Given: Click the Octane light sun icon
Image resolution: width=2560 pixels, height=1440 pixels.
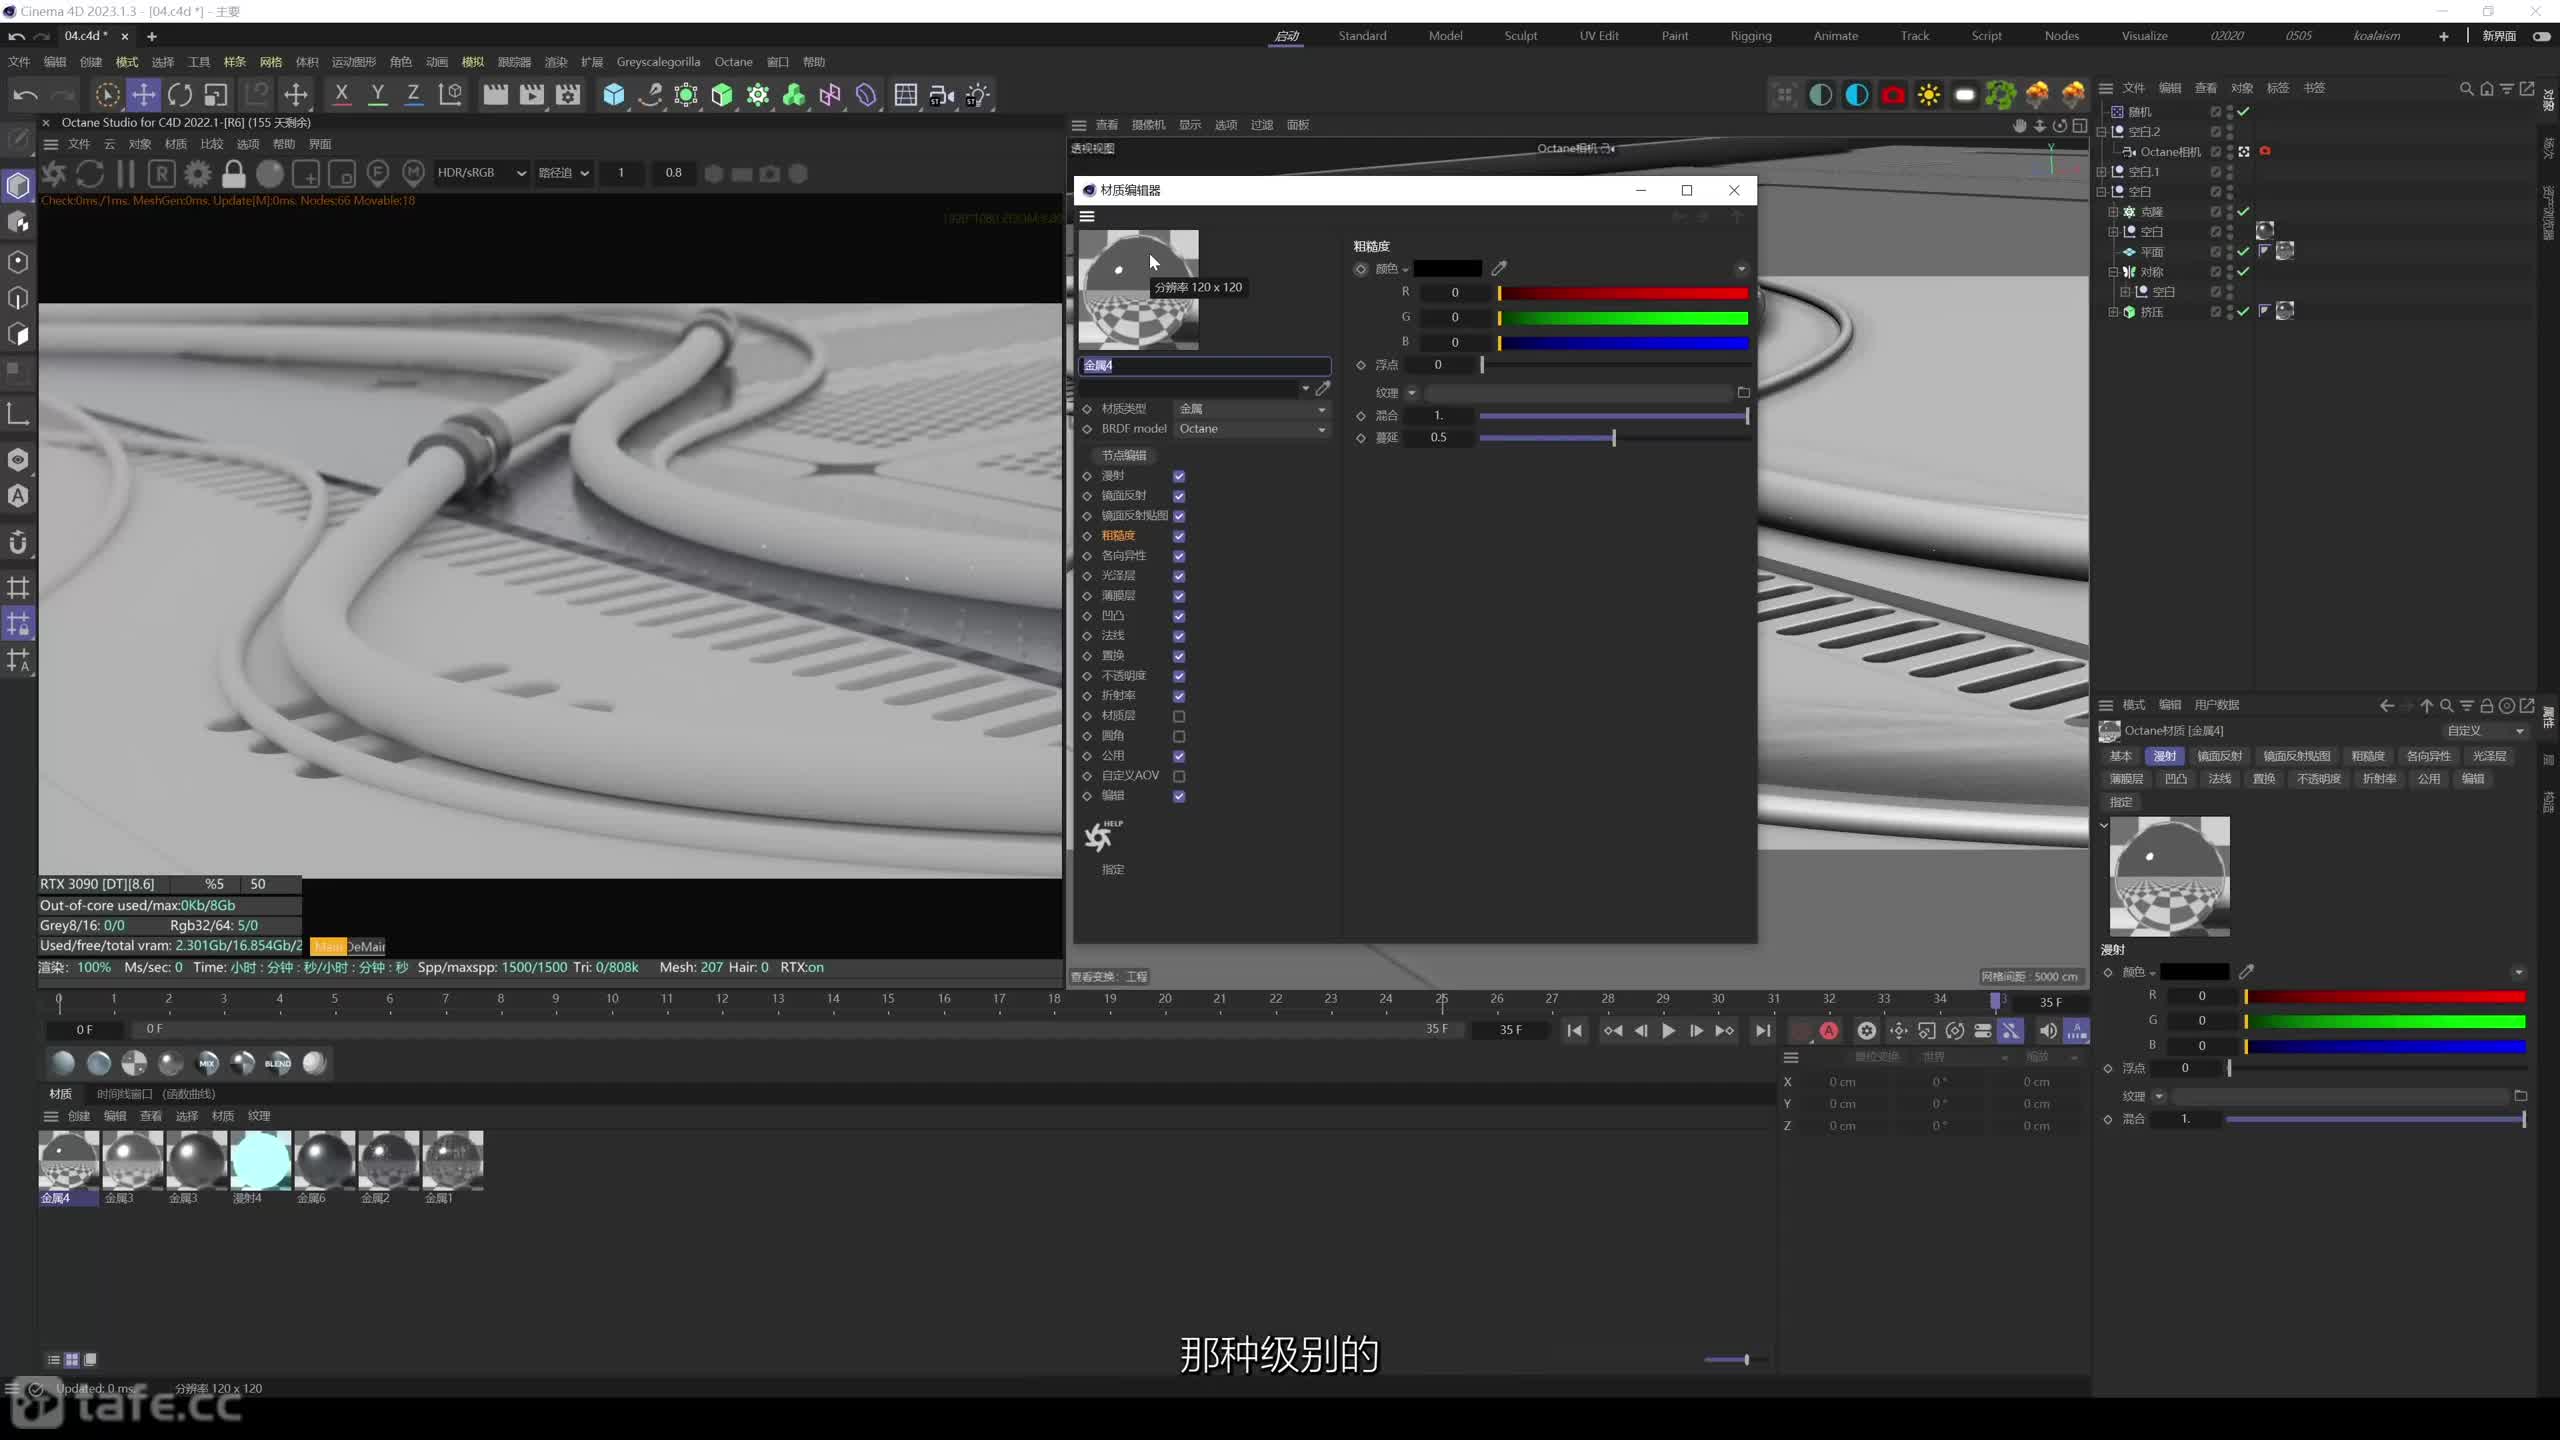Looking at the screenshot, I should [1929, 95].
